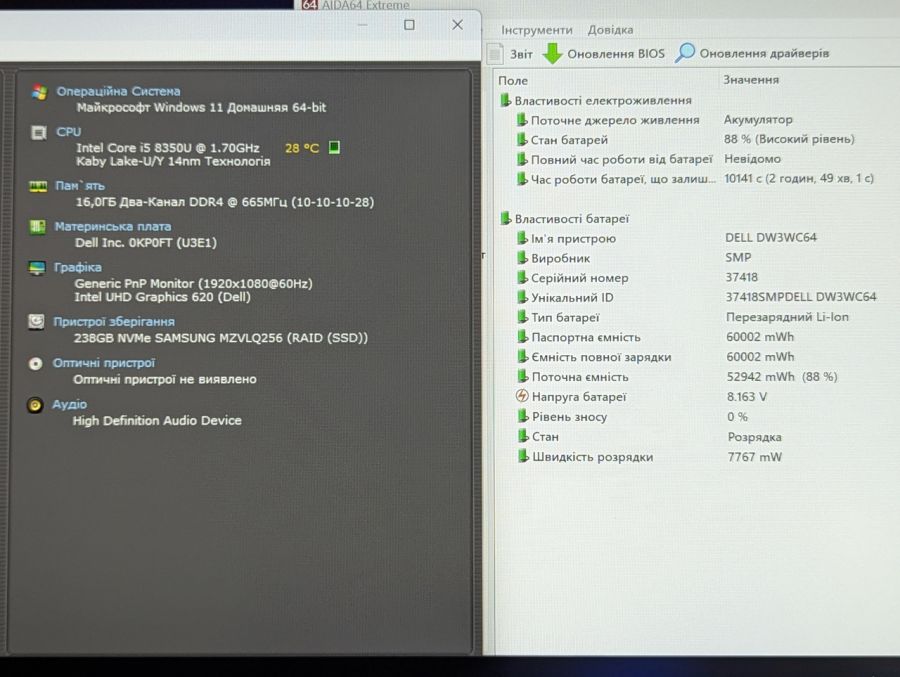The width and height of the screenshot is (900, 677).
Task: Click the magnifier driver update icon
Action: (x=684, y=53)
